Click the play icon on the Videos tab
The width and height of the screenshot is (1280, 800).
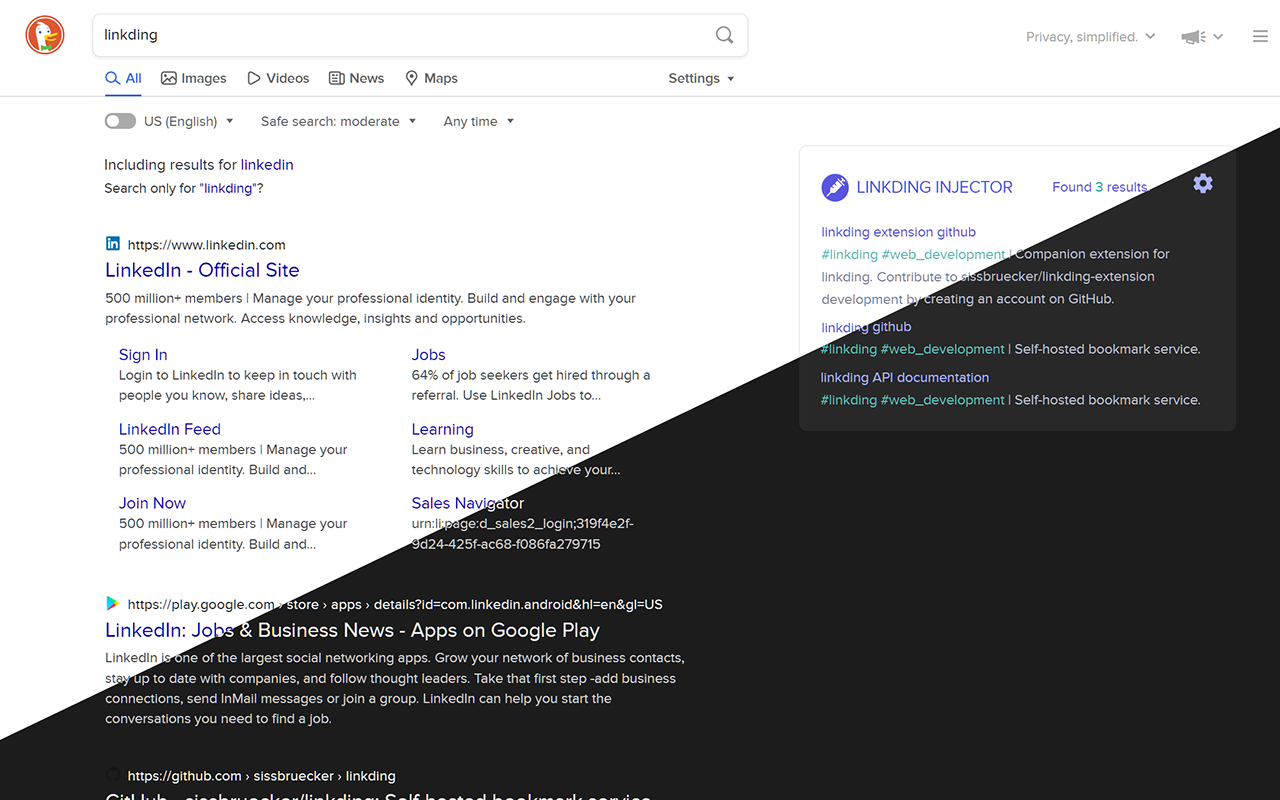[254, 77]
